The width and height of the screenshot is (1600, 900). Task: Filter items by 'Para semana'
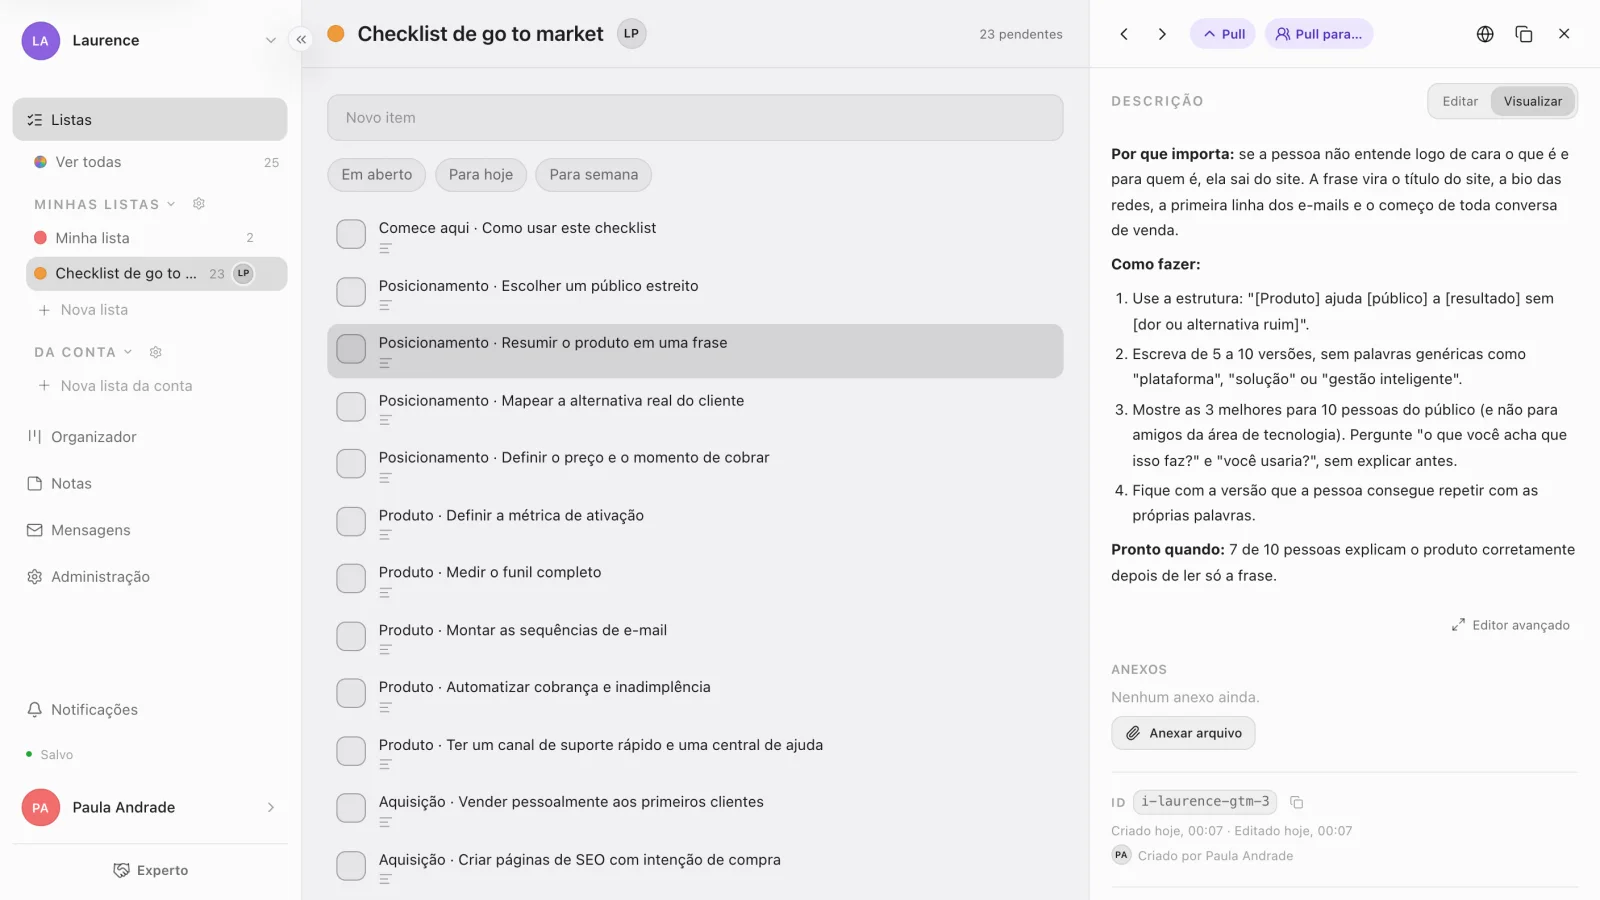click(x=594, y=175)
